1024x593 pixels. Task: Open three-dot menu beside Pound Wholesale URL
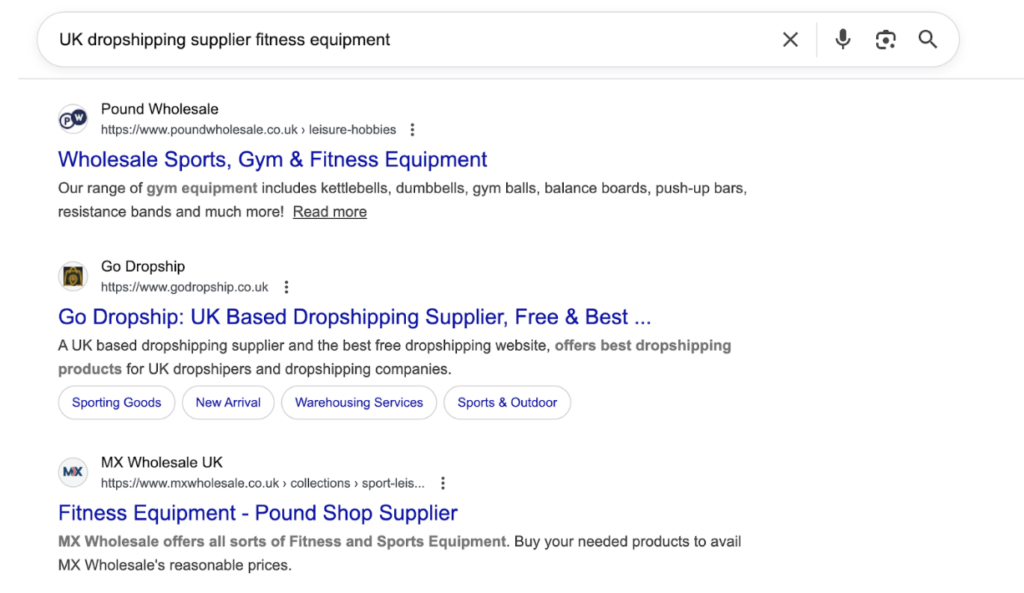point(412,129)
